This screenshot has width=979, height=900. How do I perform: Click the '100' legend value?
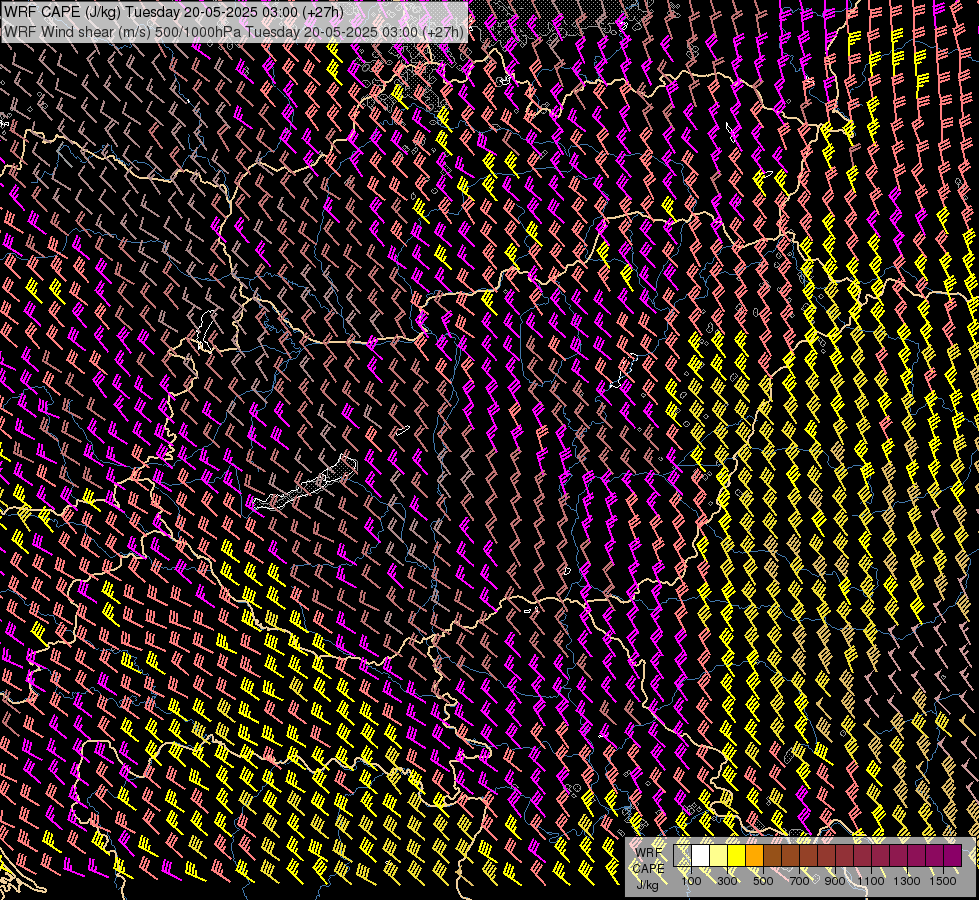(691, 881)
